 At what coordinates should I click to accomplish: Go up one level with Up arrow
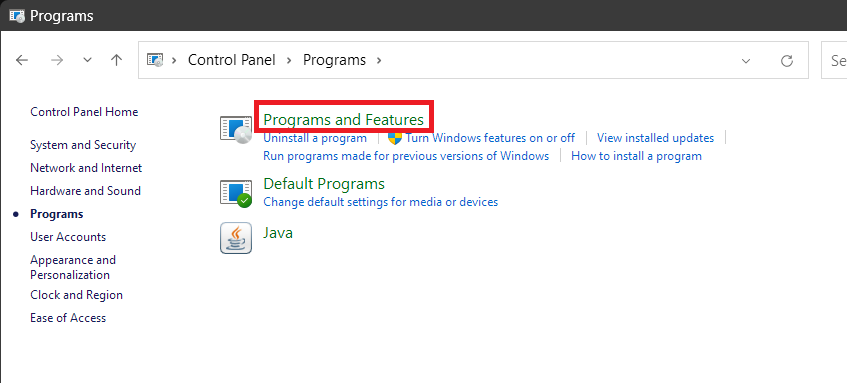coord(116,60)
